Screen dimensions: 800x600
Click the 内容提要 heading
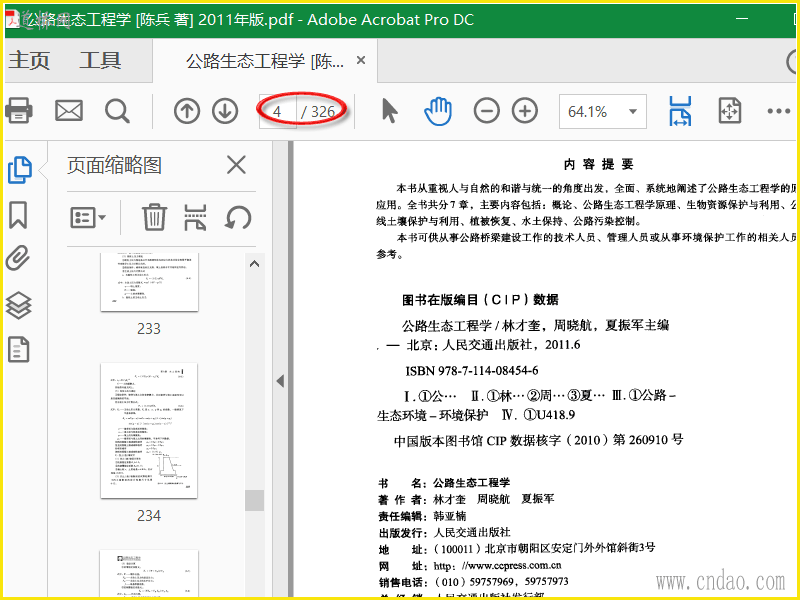click(x=598, y=164)
